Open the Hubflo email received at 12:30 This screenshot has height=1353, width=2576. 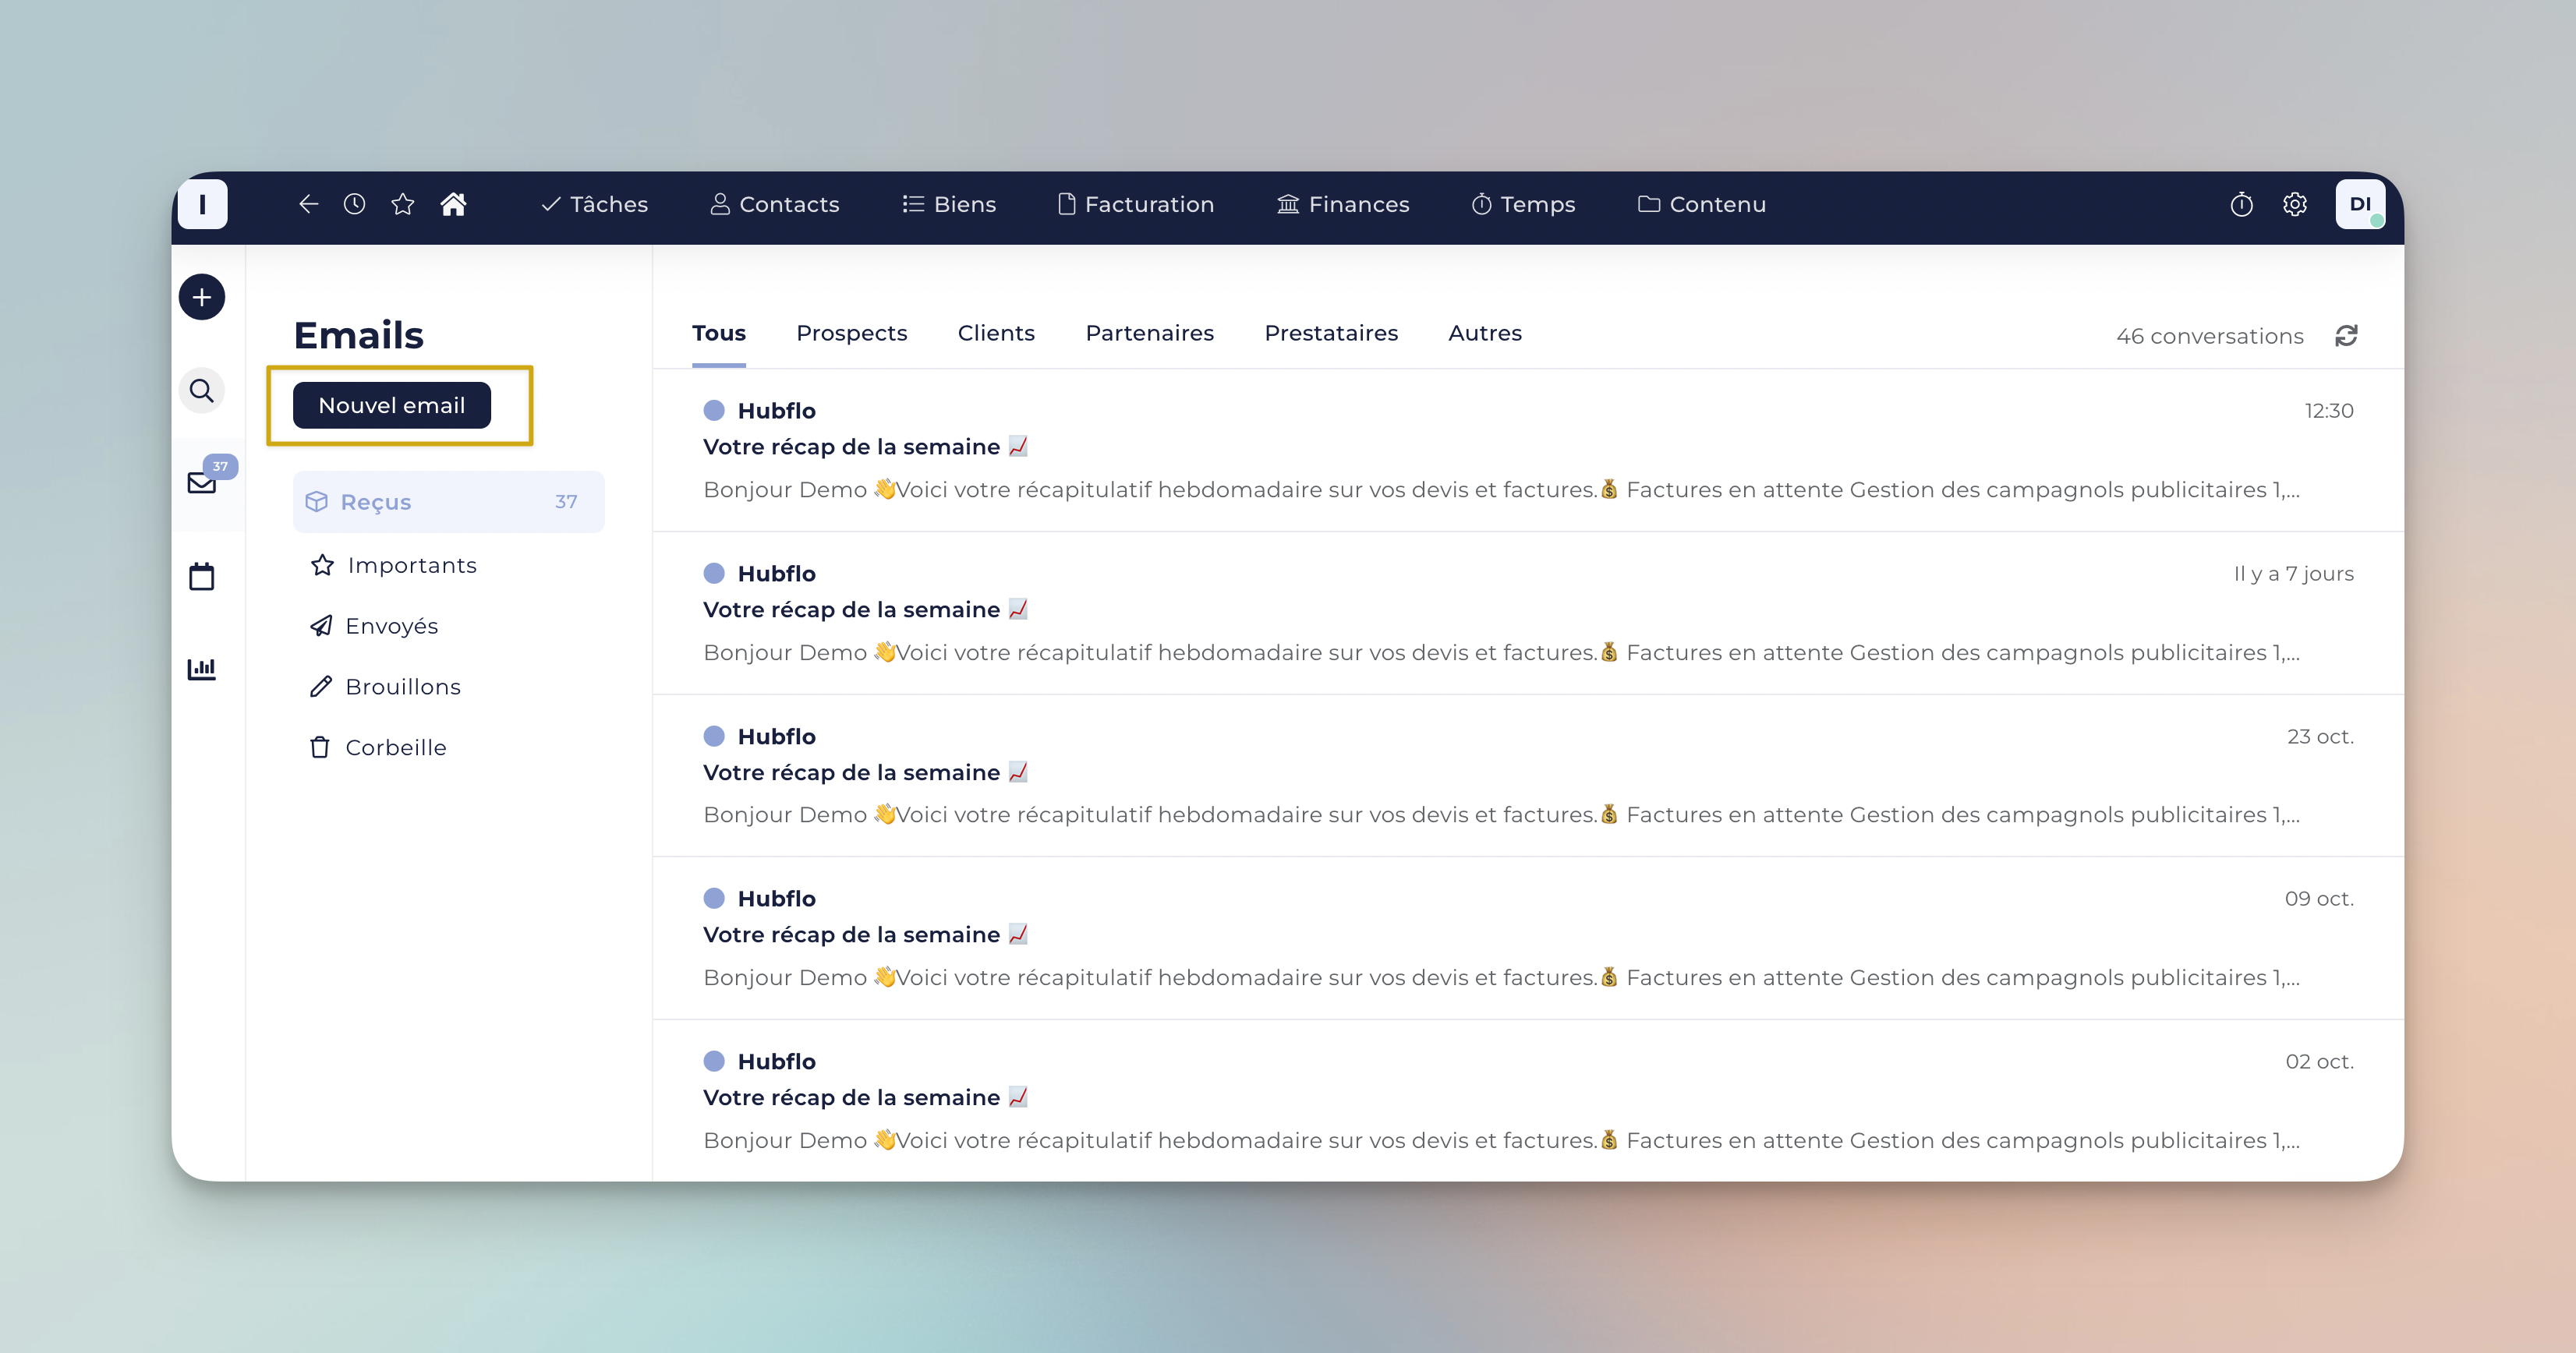pos(1528,450)
